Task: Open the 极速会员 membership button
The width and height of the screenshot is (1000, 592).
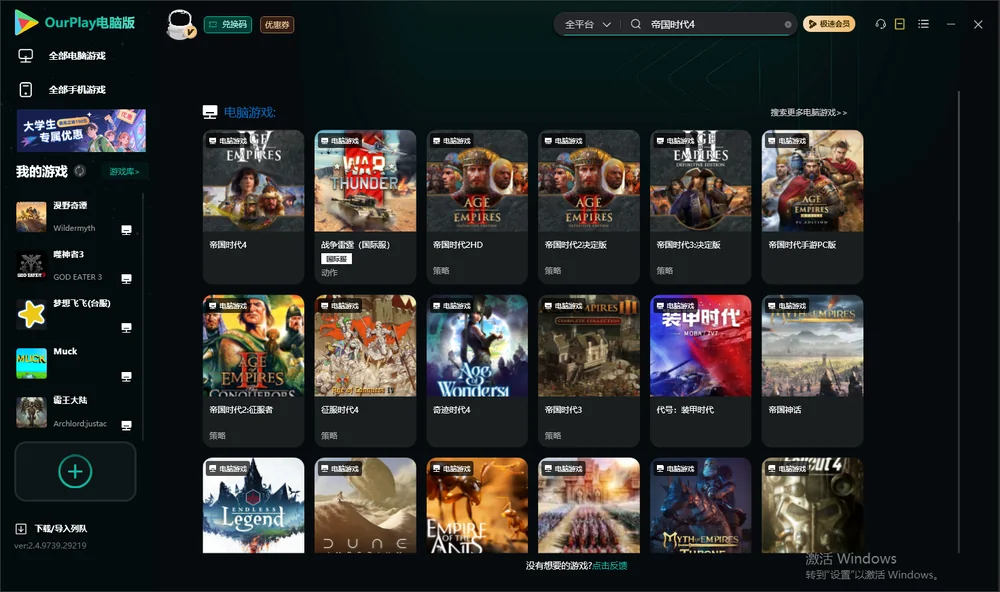Action: coord(828,24)
